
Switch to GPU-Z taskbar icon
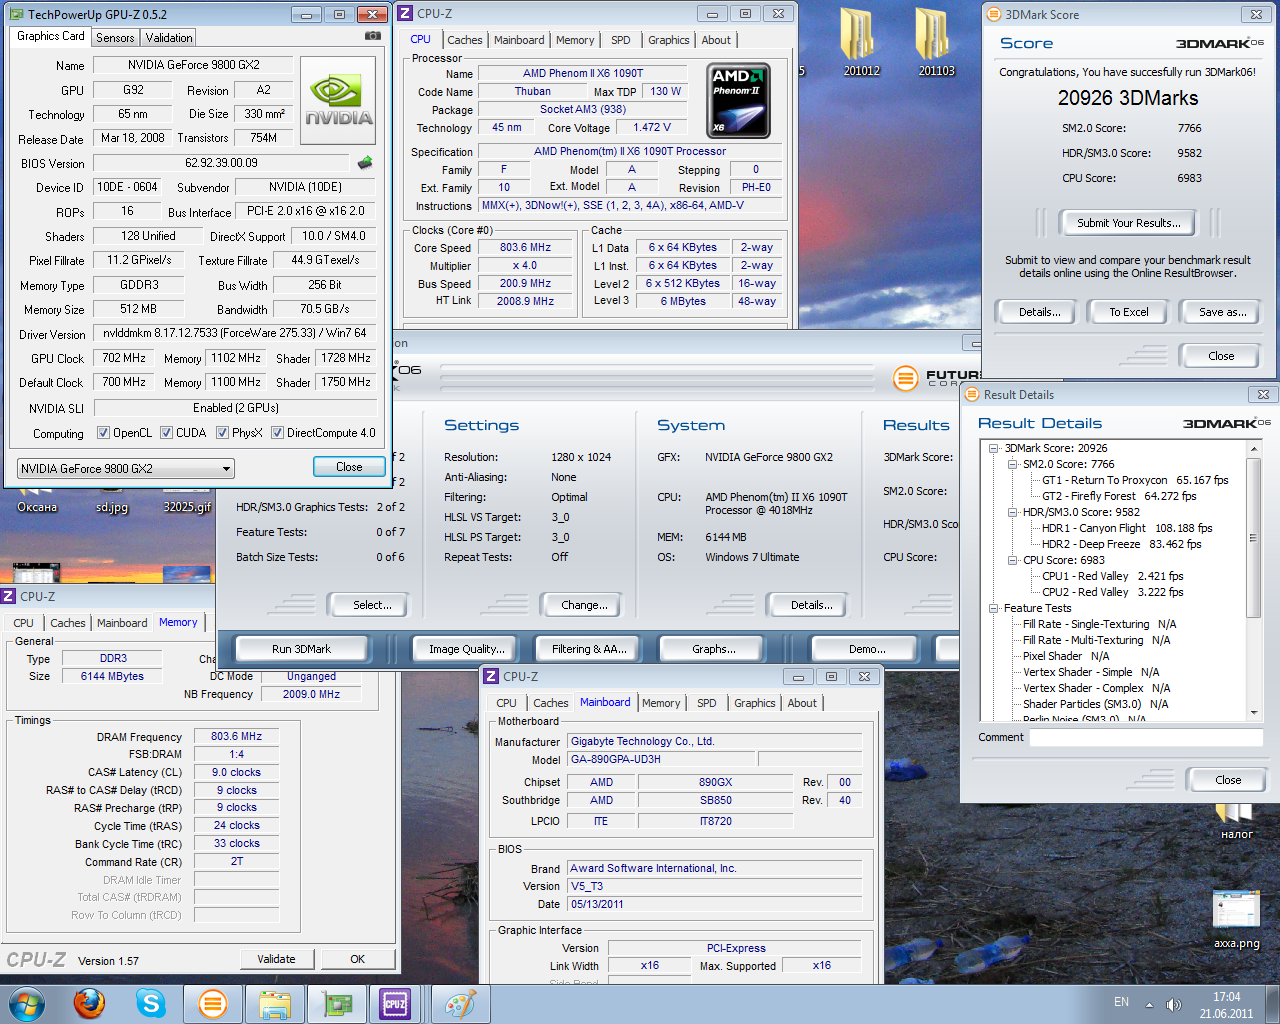pyautogui.click(x=335, y=1003)
